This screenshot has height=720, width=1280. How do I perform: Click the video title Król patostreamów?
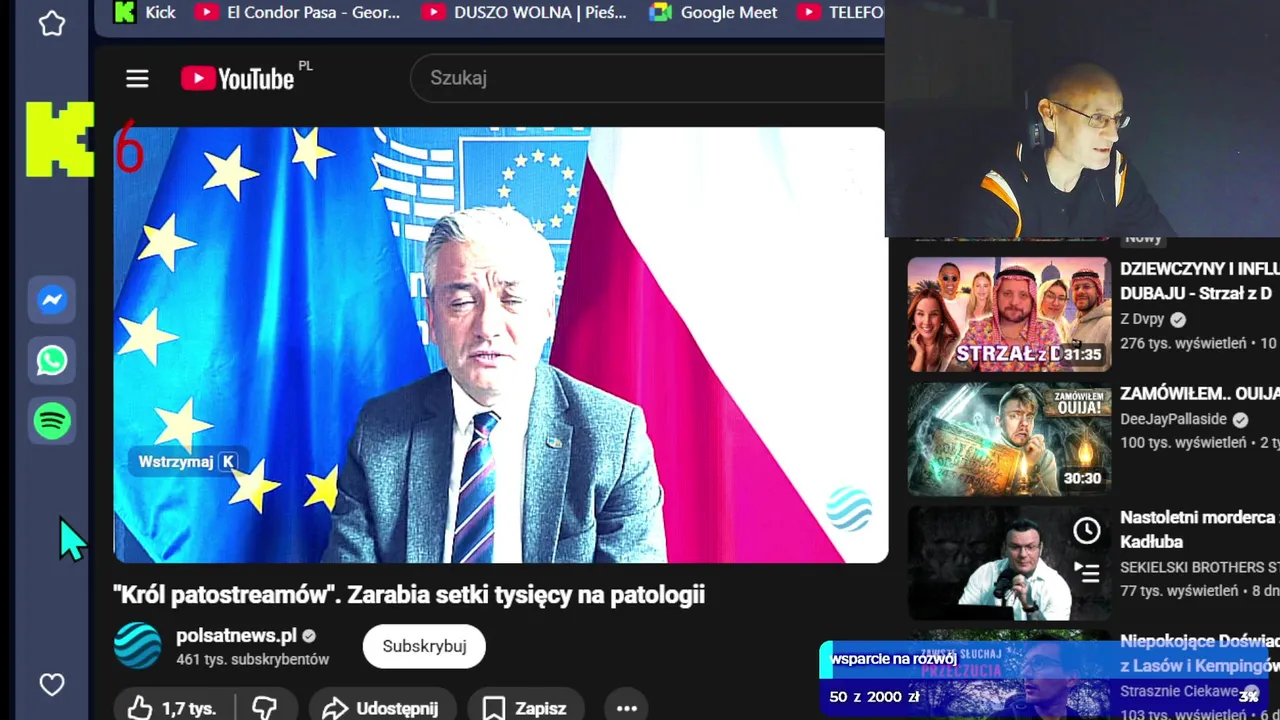[409, 595]
